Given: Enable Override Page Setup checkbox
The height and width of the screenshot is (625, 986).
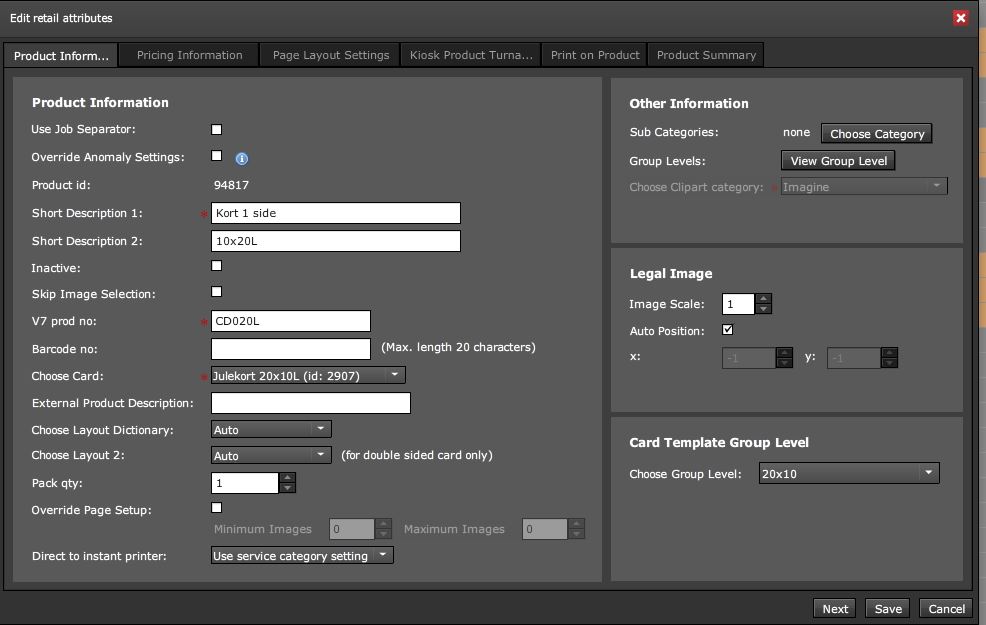Looking at the screenshot, I should point(216,507).
